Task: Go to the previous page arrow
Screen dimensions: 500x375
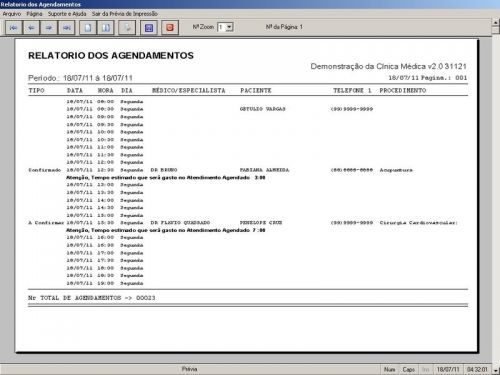Action: tap(31, 28)
